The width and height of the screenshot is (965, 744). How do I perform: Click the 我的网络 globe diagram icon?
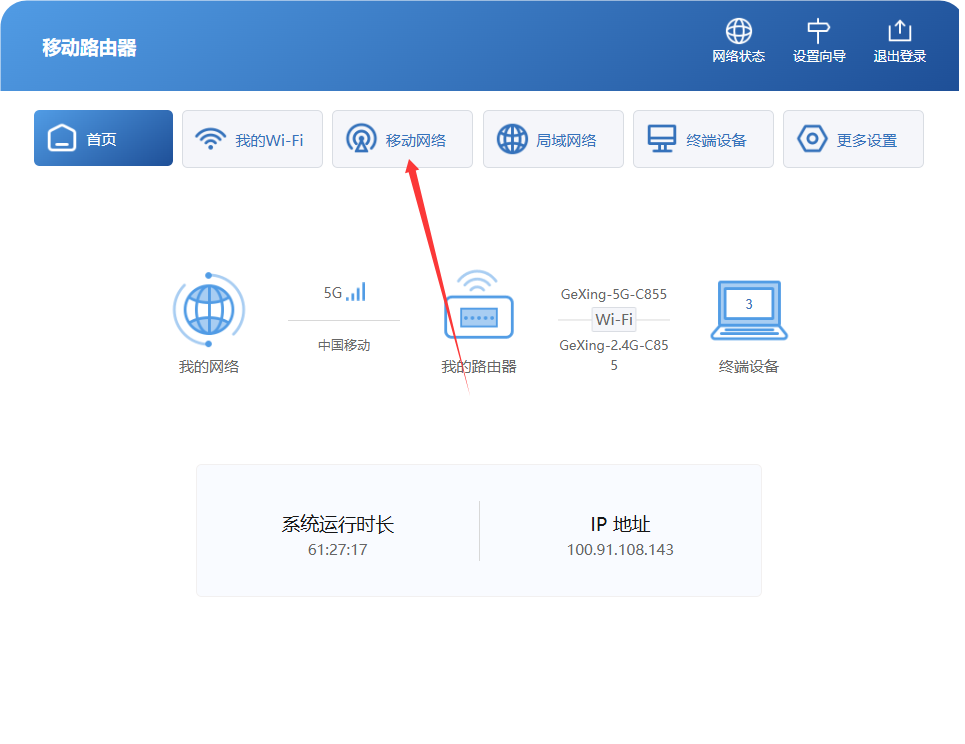coord(209,310)
